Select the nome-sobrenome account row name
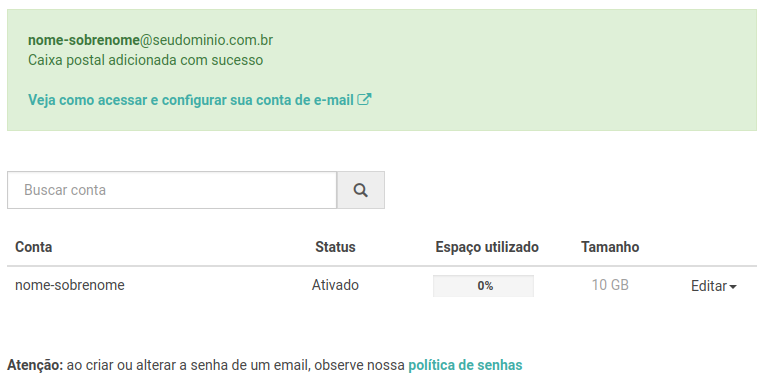Viewport: 765px width, 379px height. [x=70, y=285]
